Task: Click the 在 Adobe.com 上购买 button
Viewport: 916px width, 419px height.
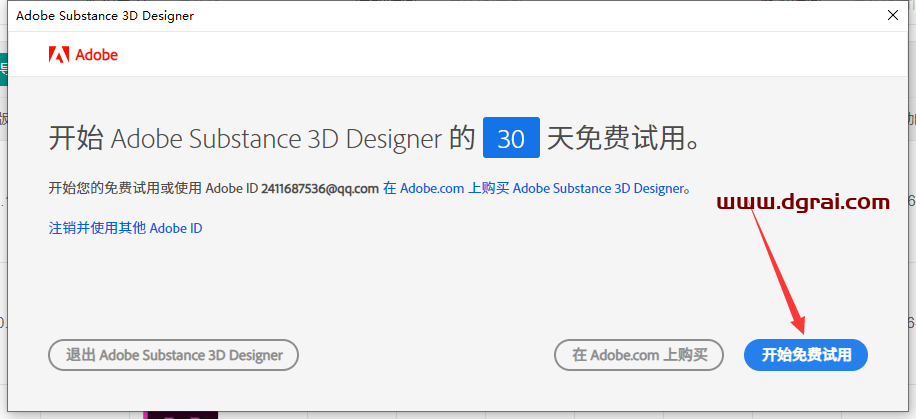Action: [x=639, y=355]
